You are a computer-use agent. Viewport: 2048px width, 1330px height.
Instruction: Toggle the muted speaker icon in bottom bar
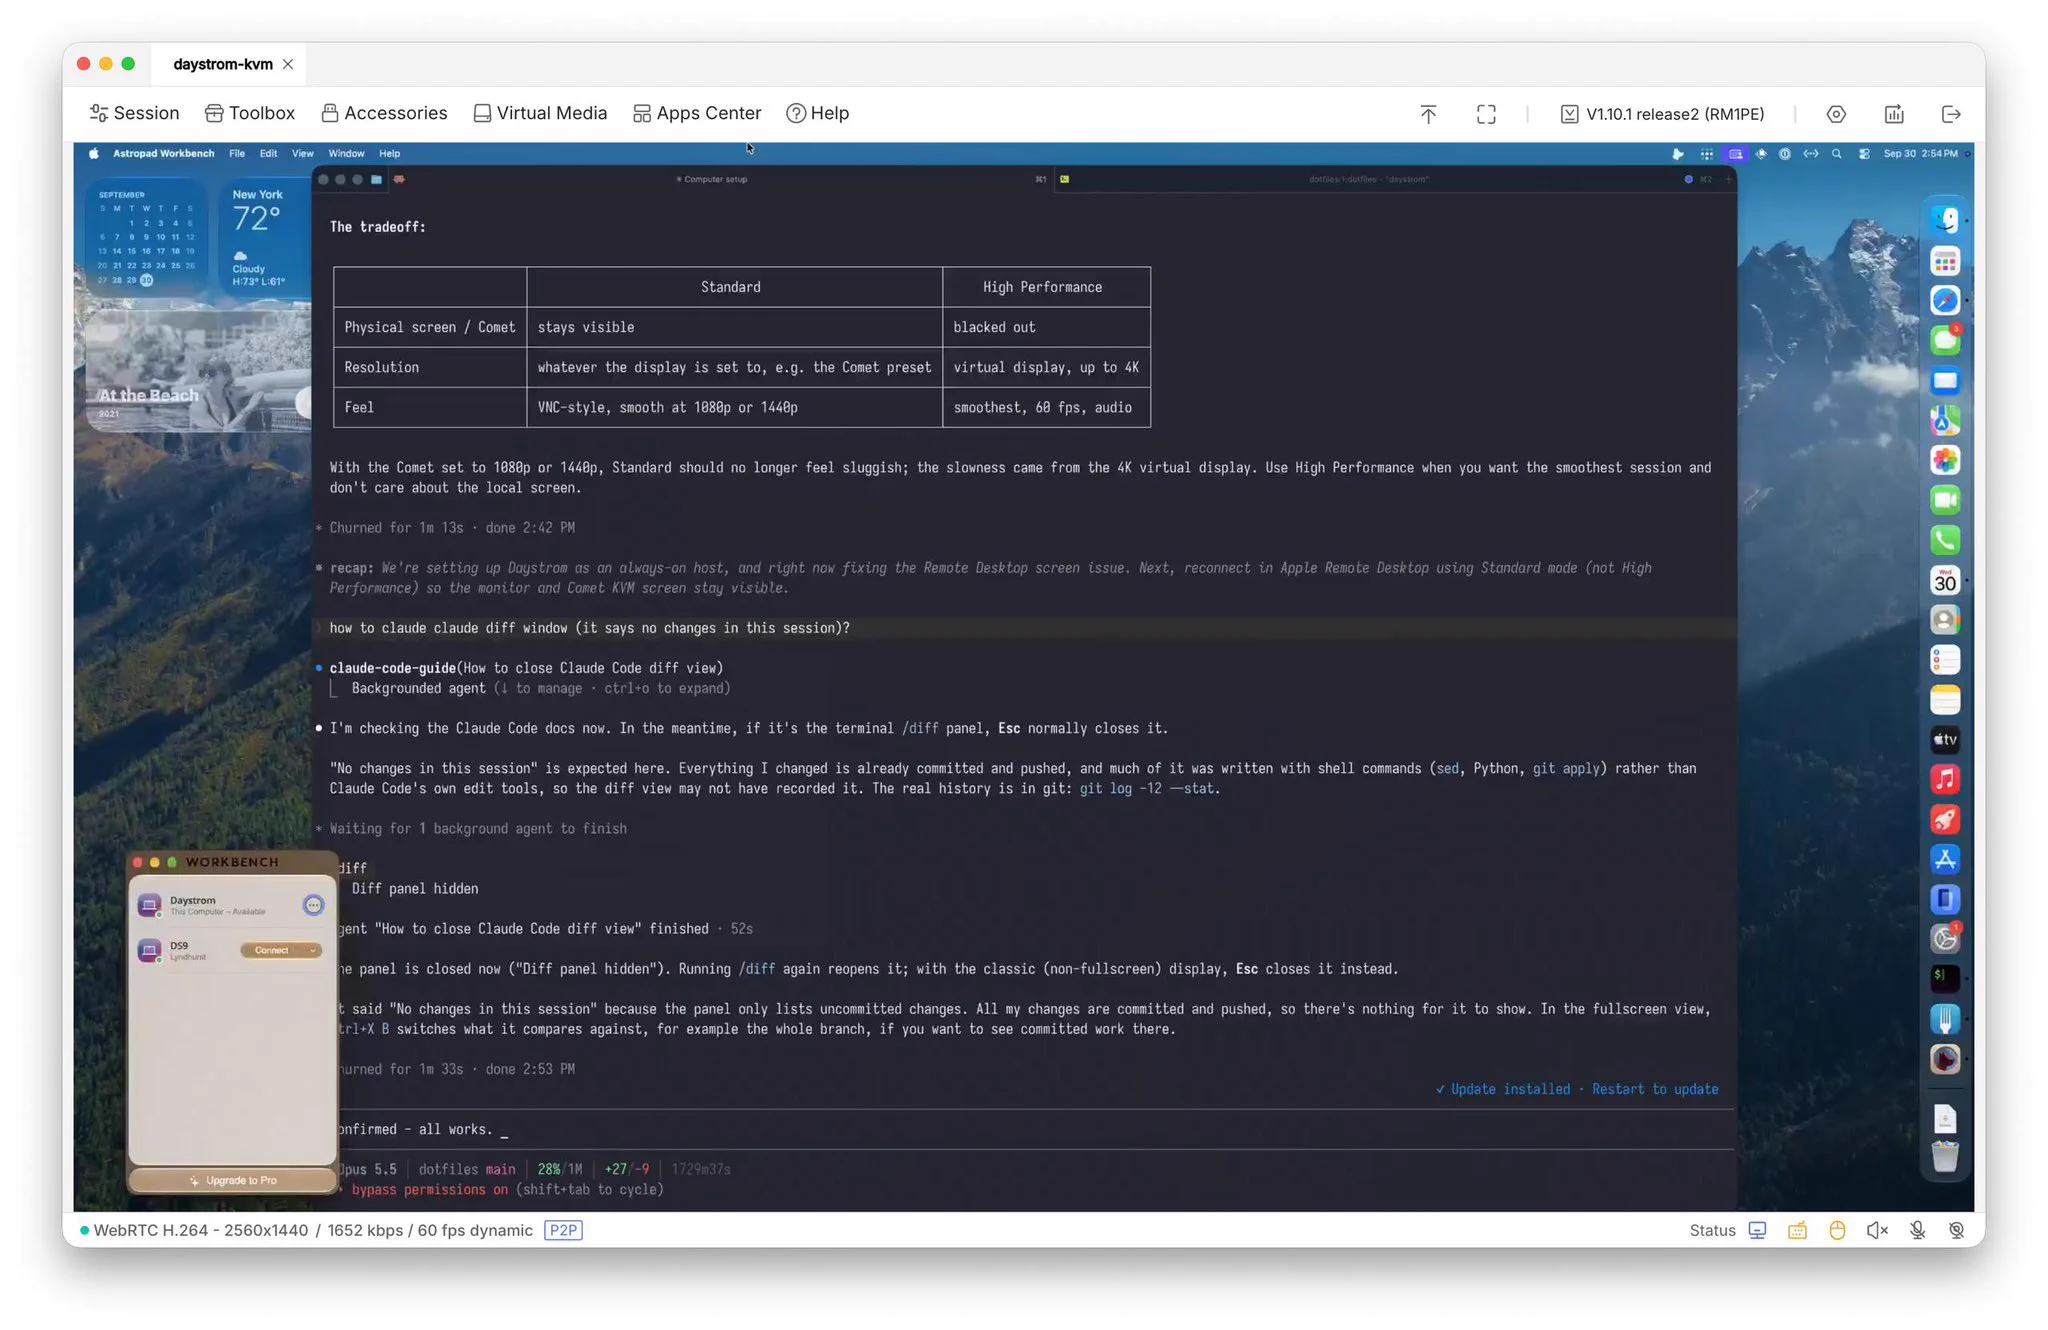click(1877, 1230)
